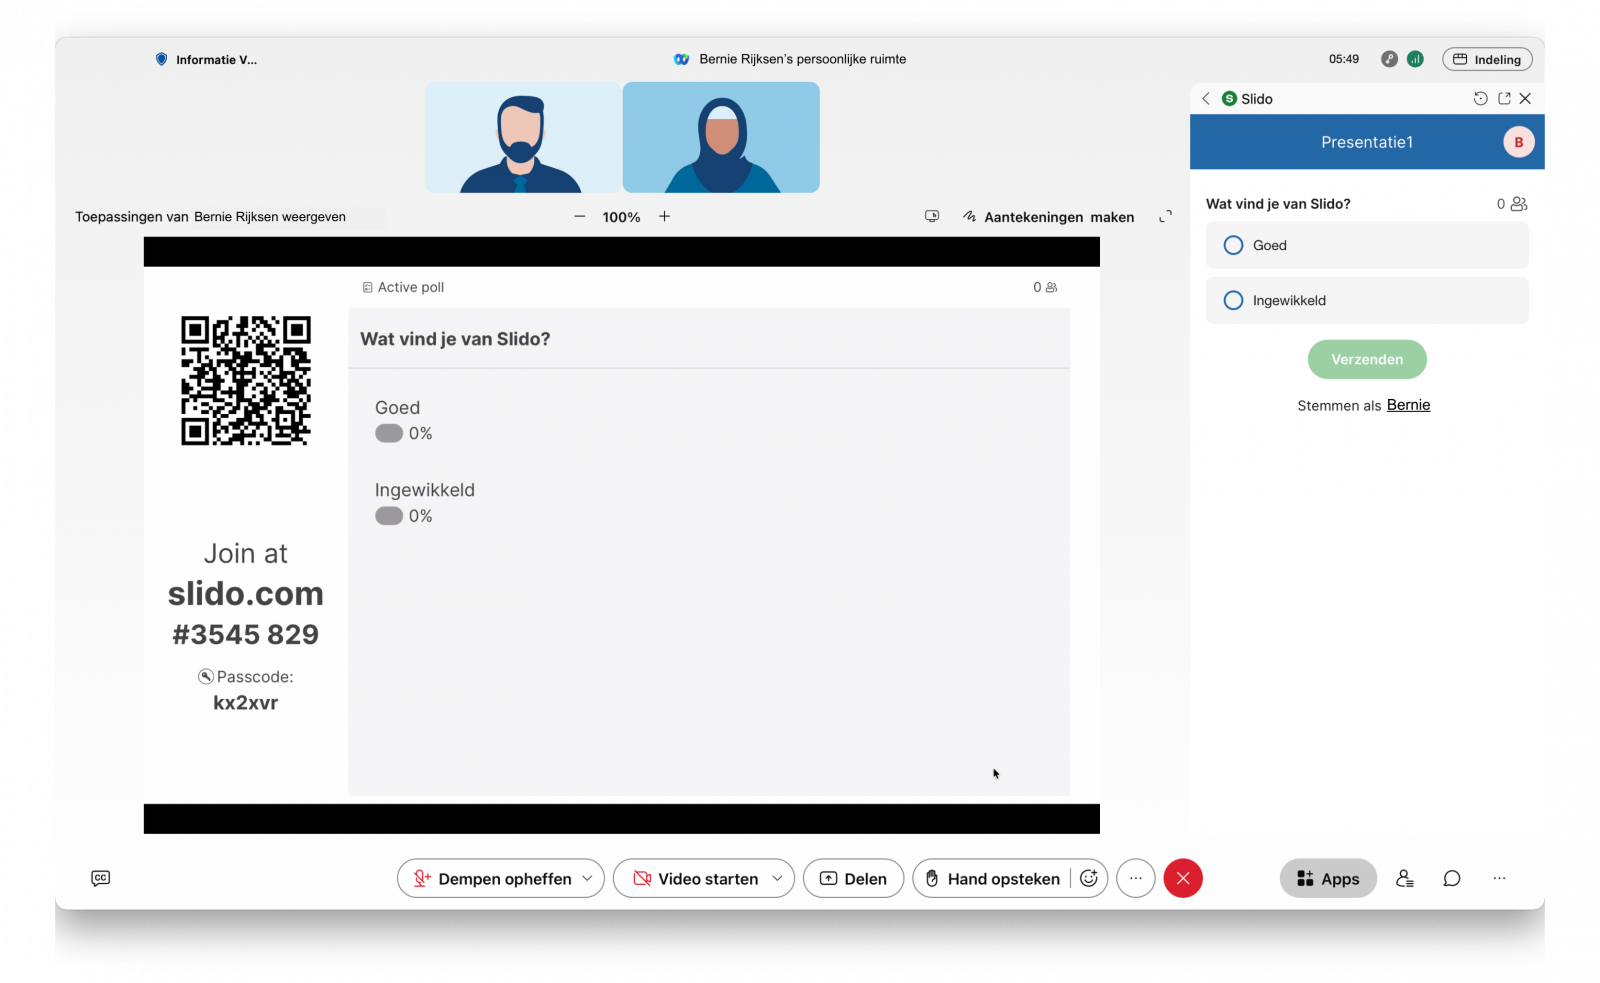The width and height of the screenshot is (1600, 983).
Task: Open the microphone options dropdown
Action: tap(586, 878)
